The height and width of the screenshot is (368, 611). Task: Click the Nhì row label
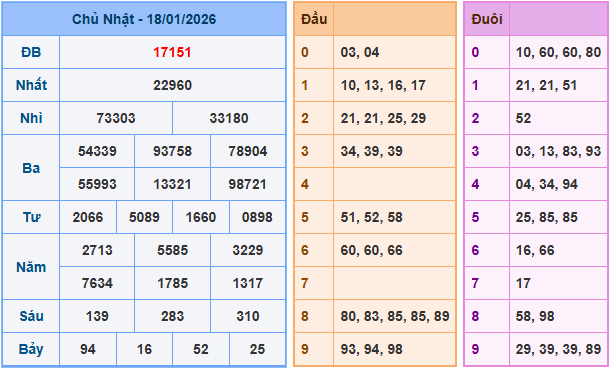(x=31, y=118)
